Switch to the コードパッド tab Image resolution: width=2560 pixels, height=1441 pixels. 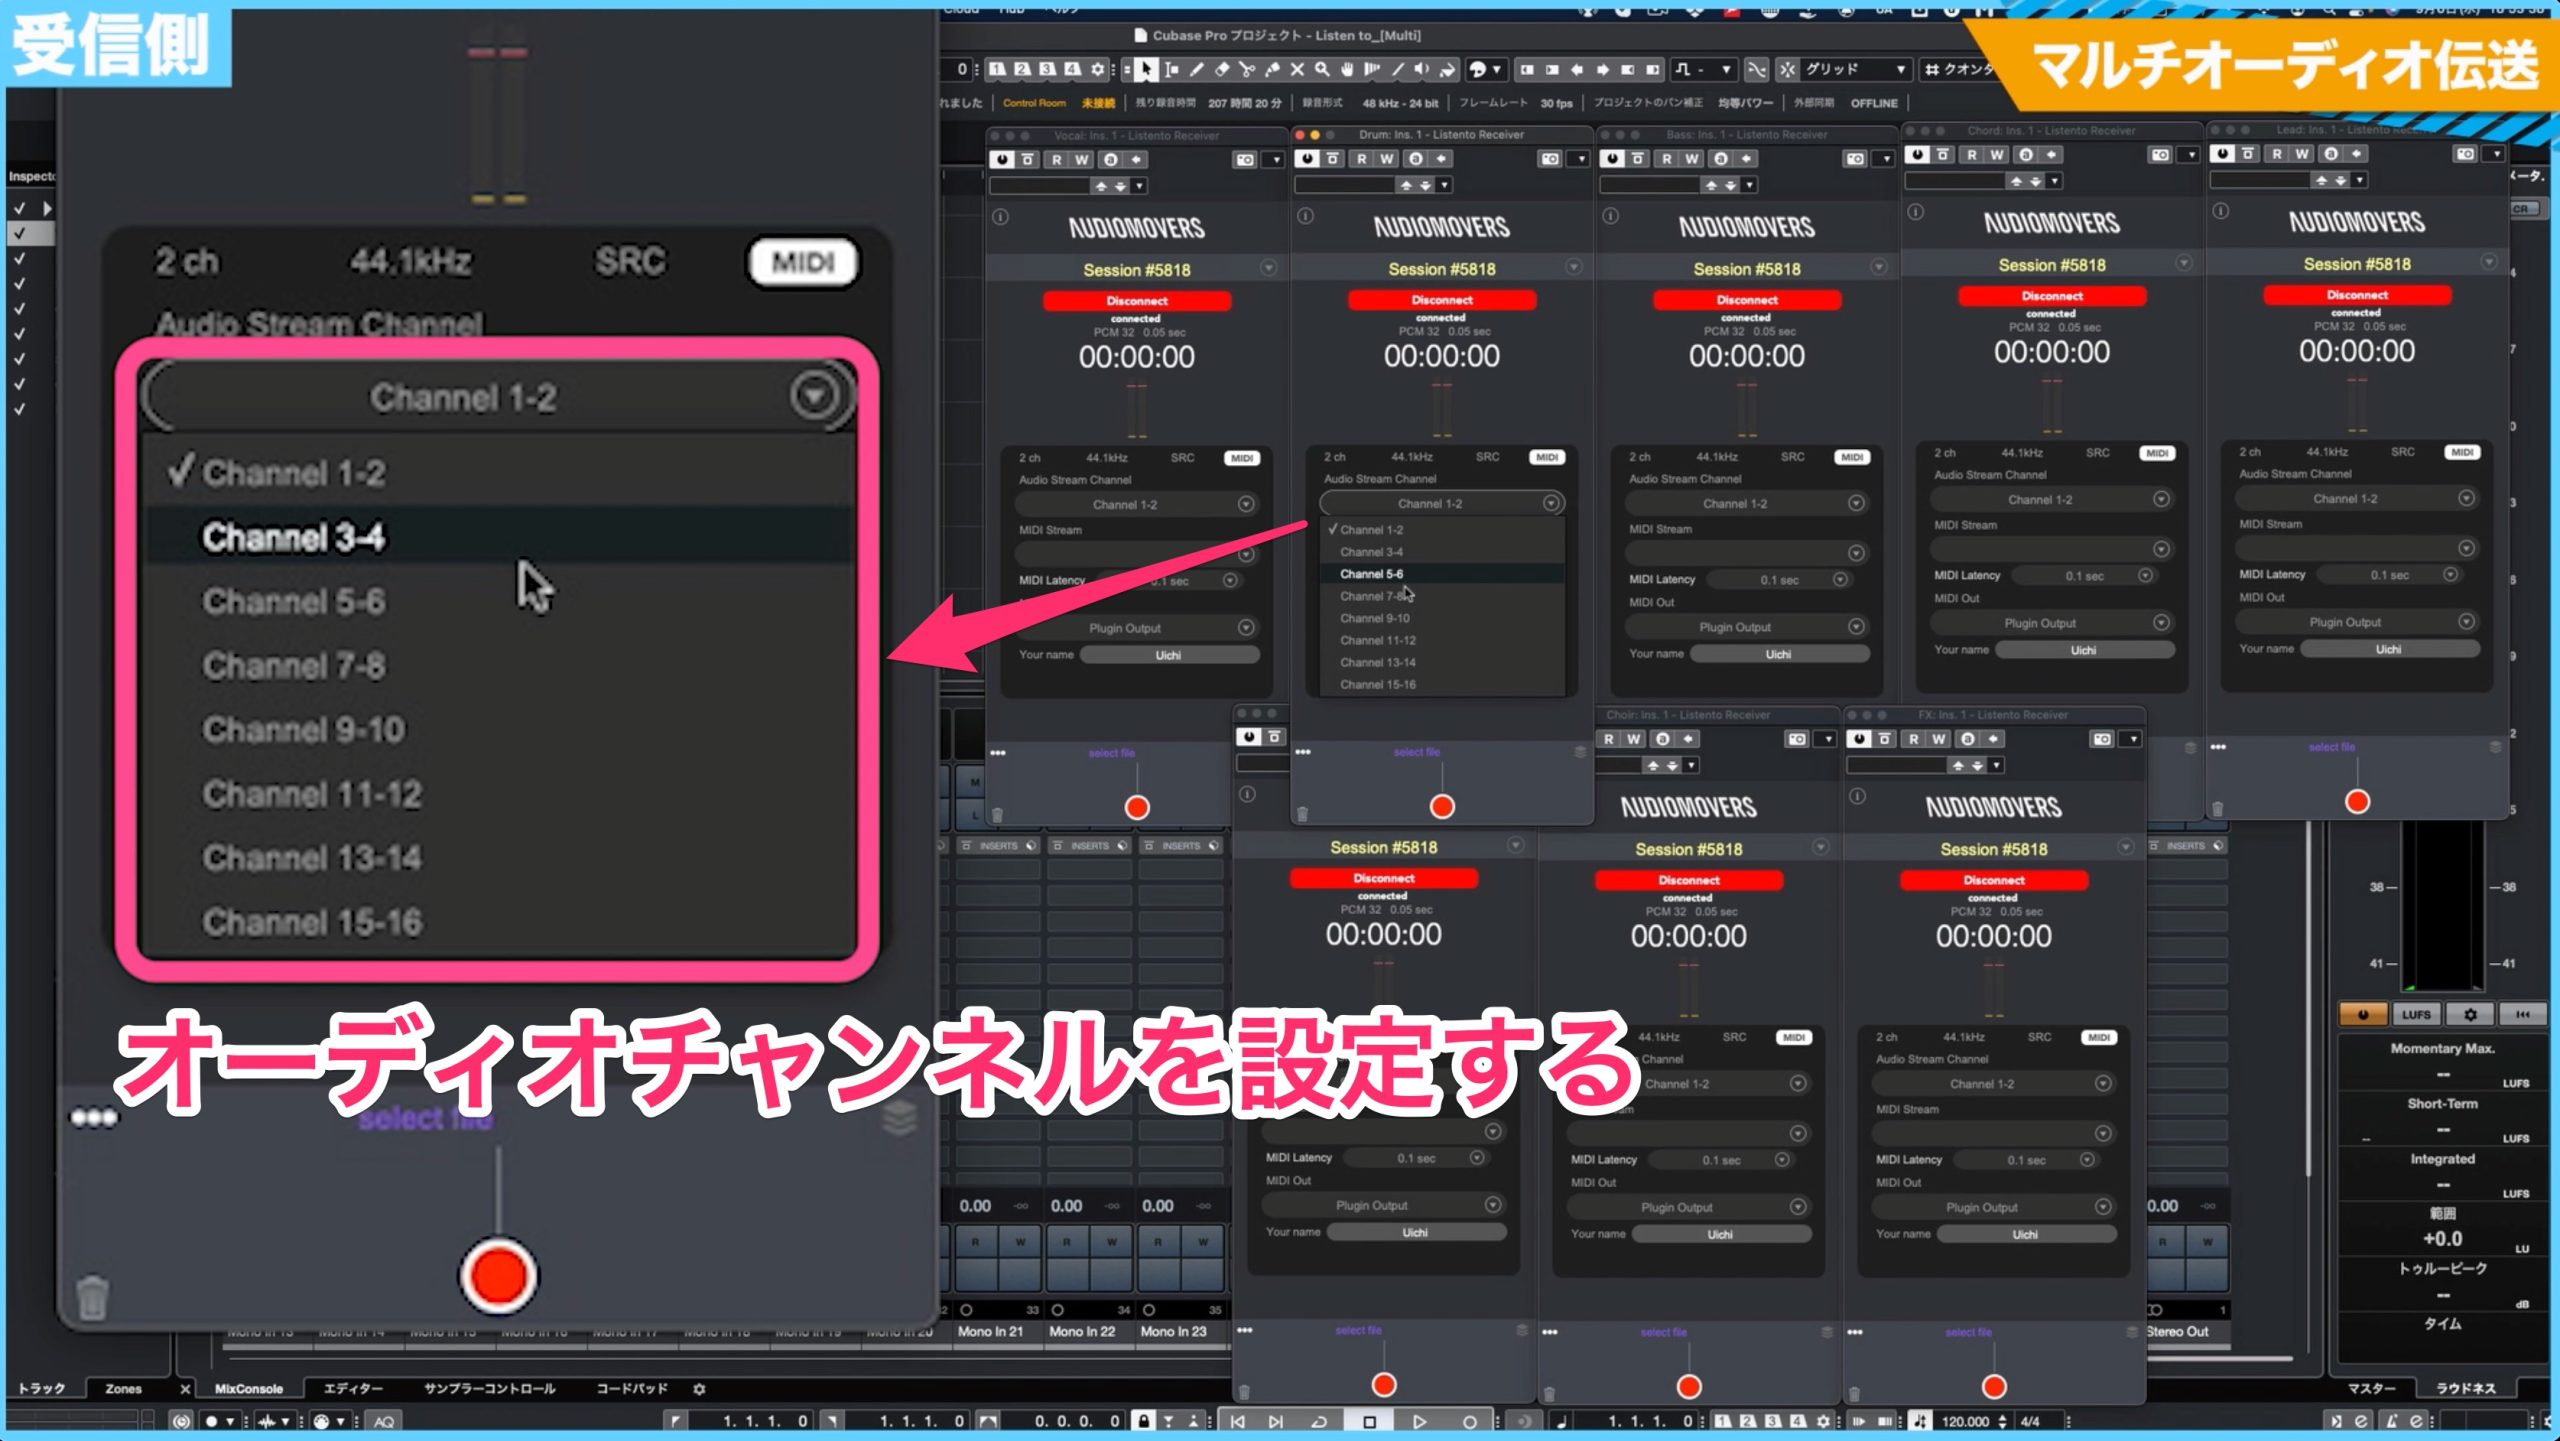[x=631, y=1389]
